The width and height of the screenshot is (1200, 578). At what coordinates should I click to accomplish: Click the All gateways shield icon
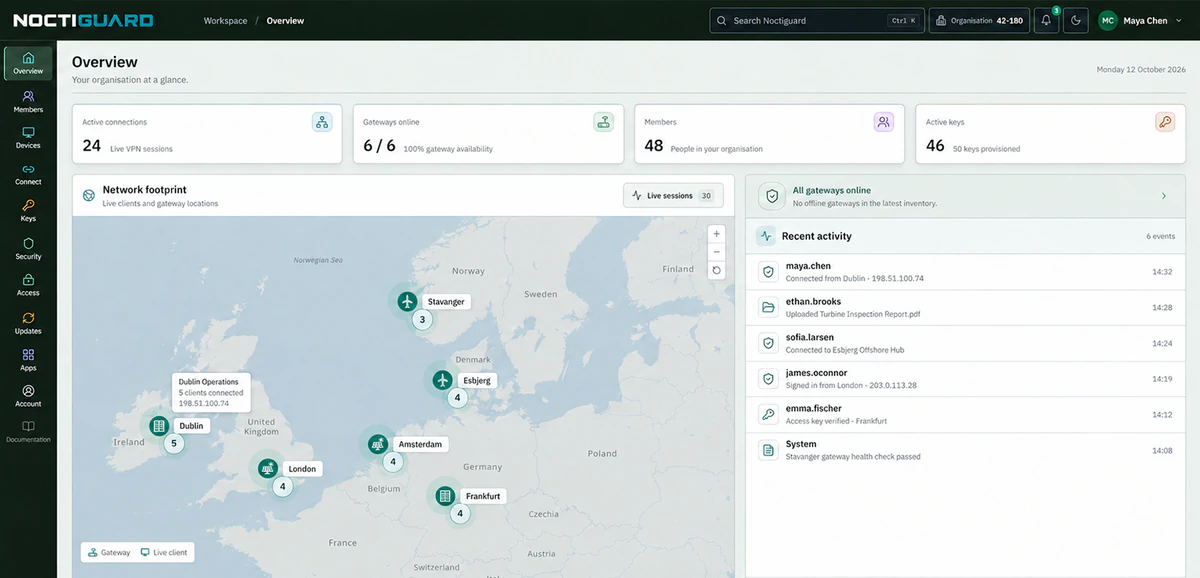pyautogui.click(x=772, y=196)
